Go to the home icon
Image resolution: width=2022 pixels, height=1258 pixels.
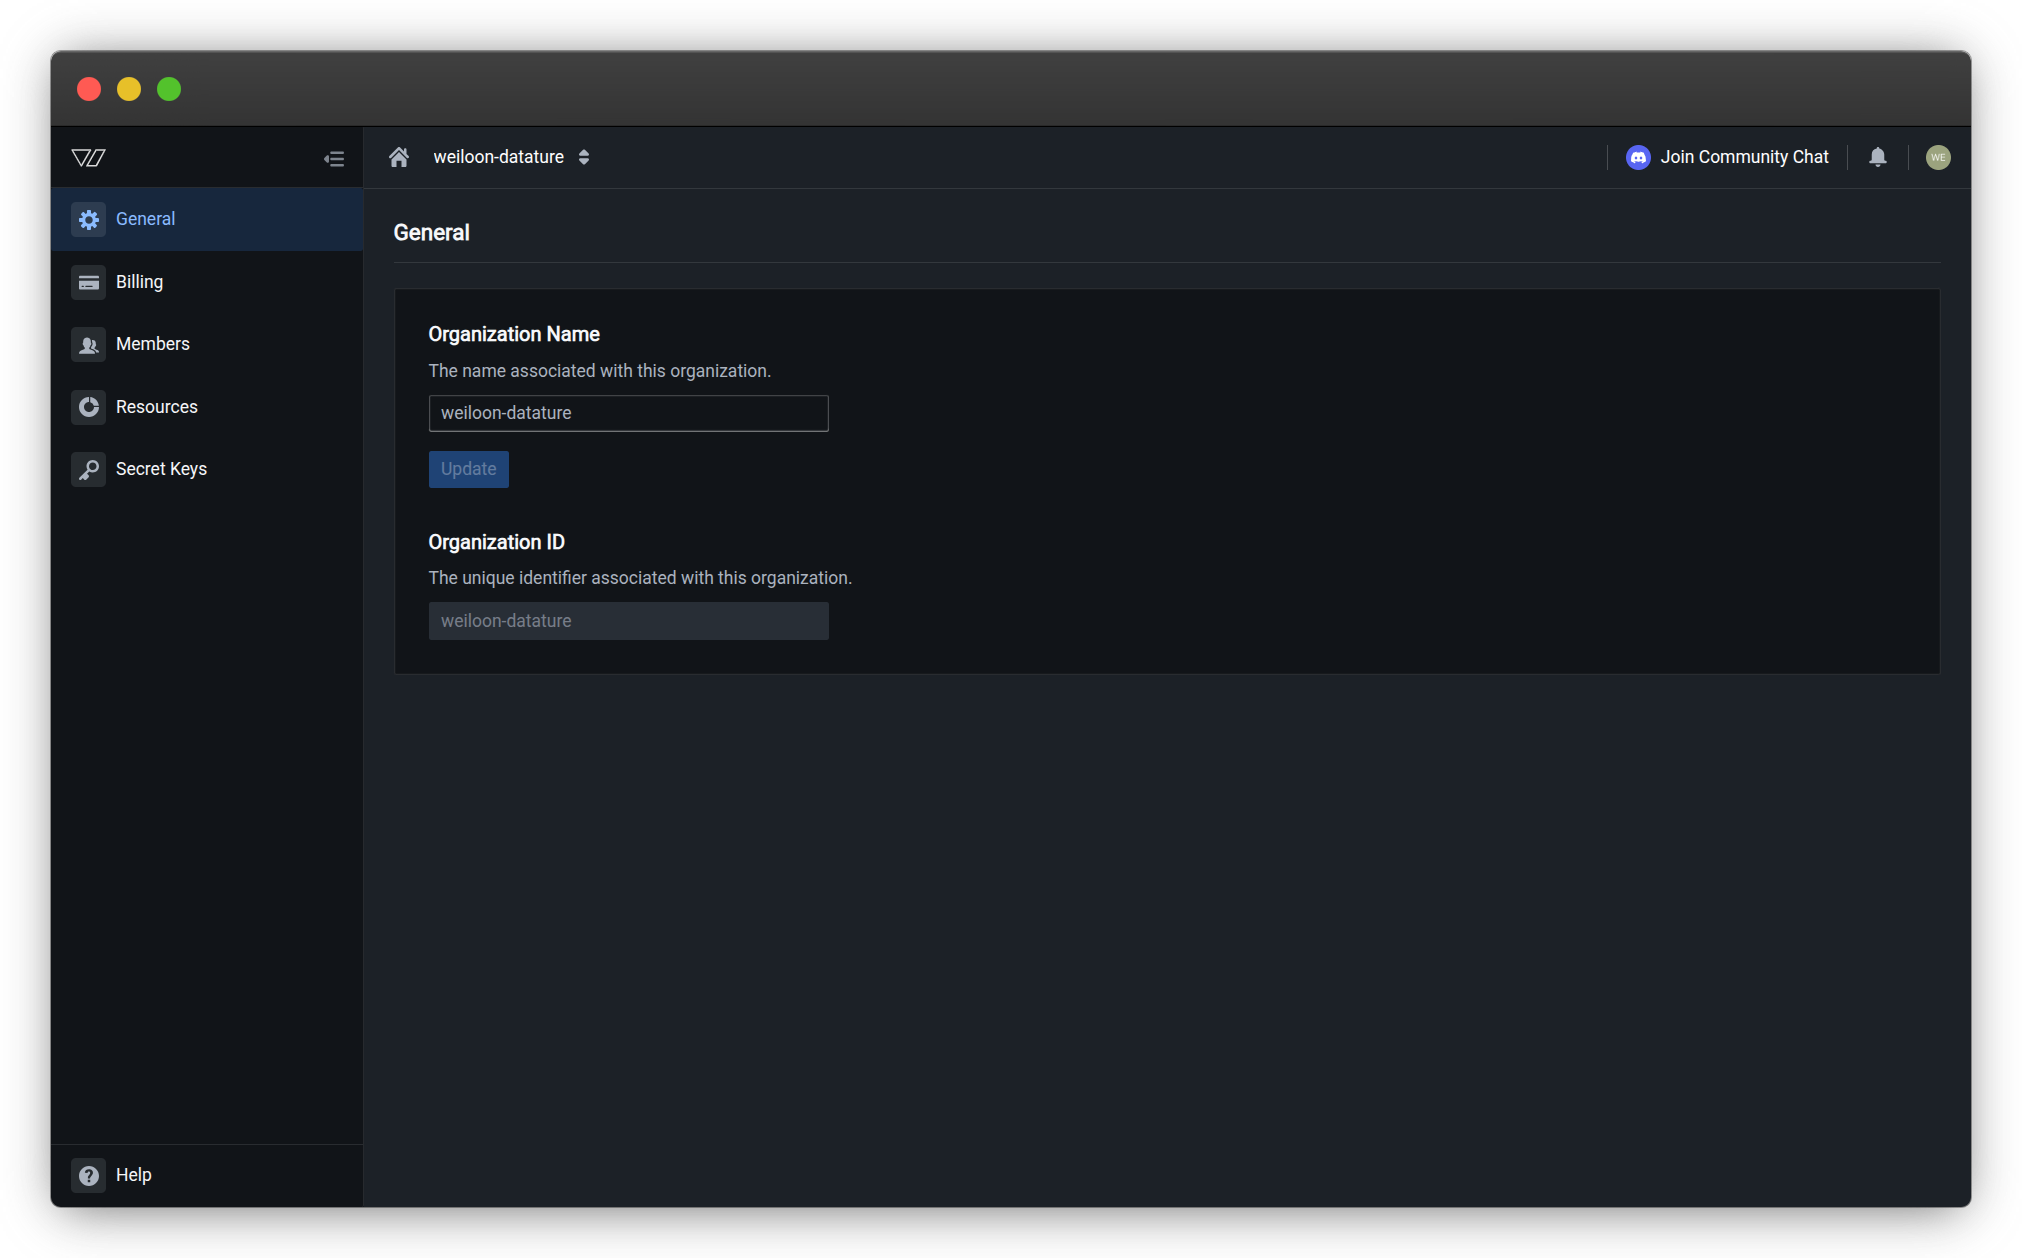(x=399, y=157)
